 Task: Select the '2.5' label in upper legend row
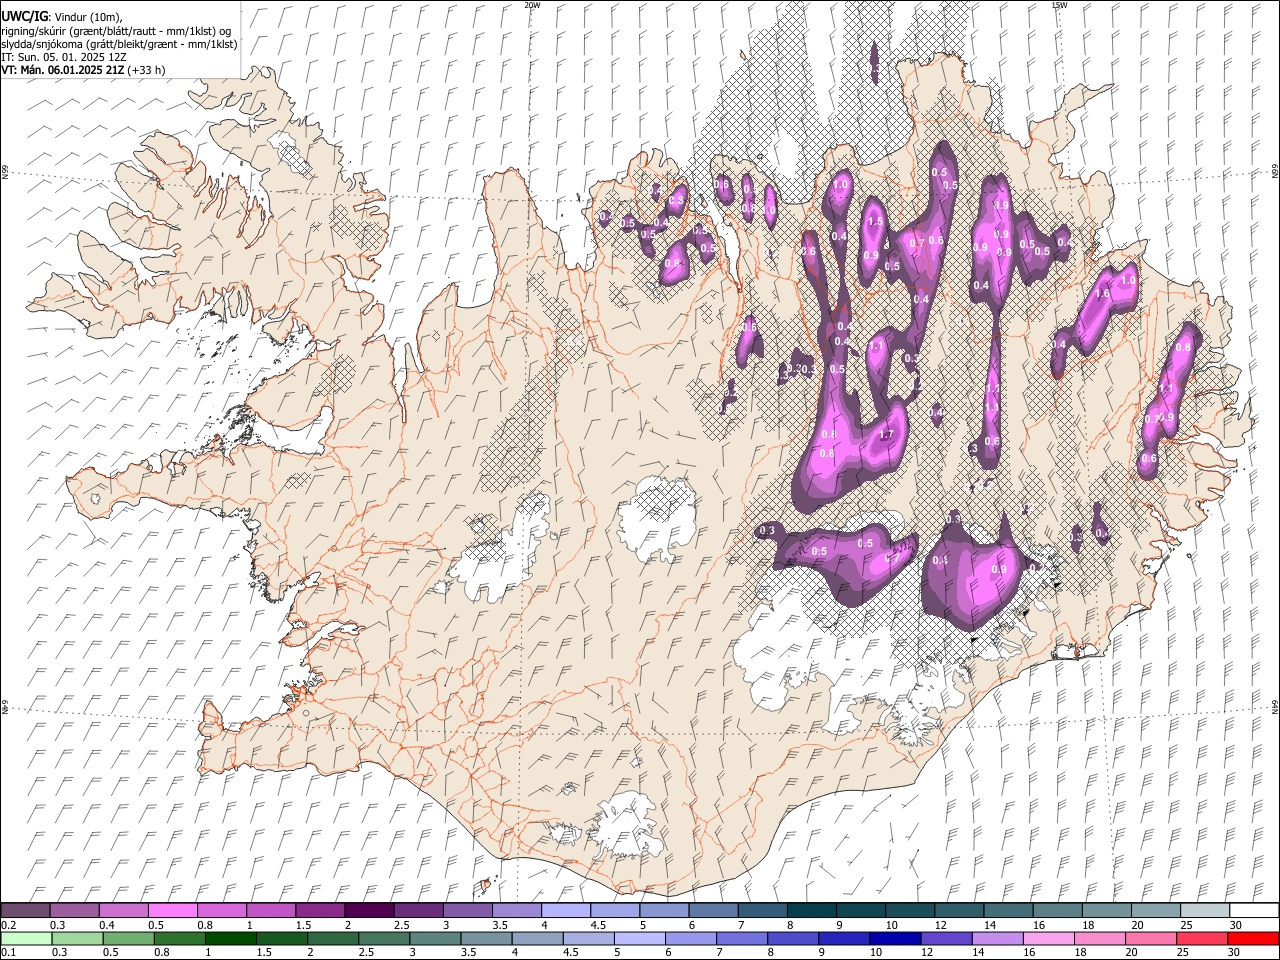tap(401, 925)
